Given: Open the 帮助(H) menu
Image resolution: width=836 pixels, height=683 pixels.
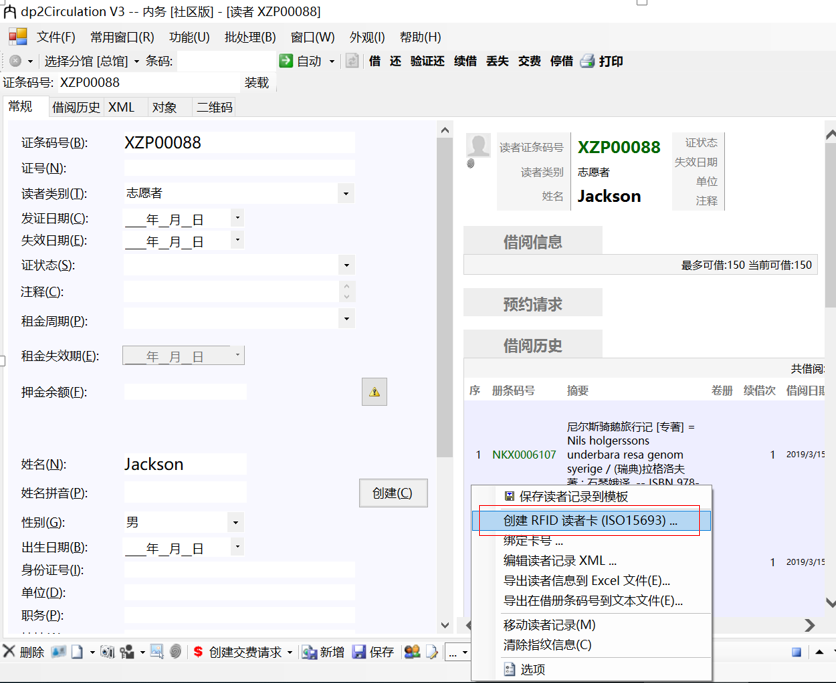Looking at the screenshot, I should point(420,37).
